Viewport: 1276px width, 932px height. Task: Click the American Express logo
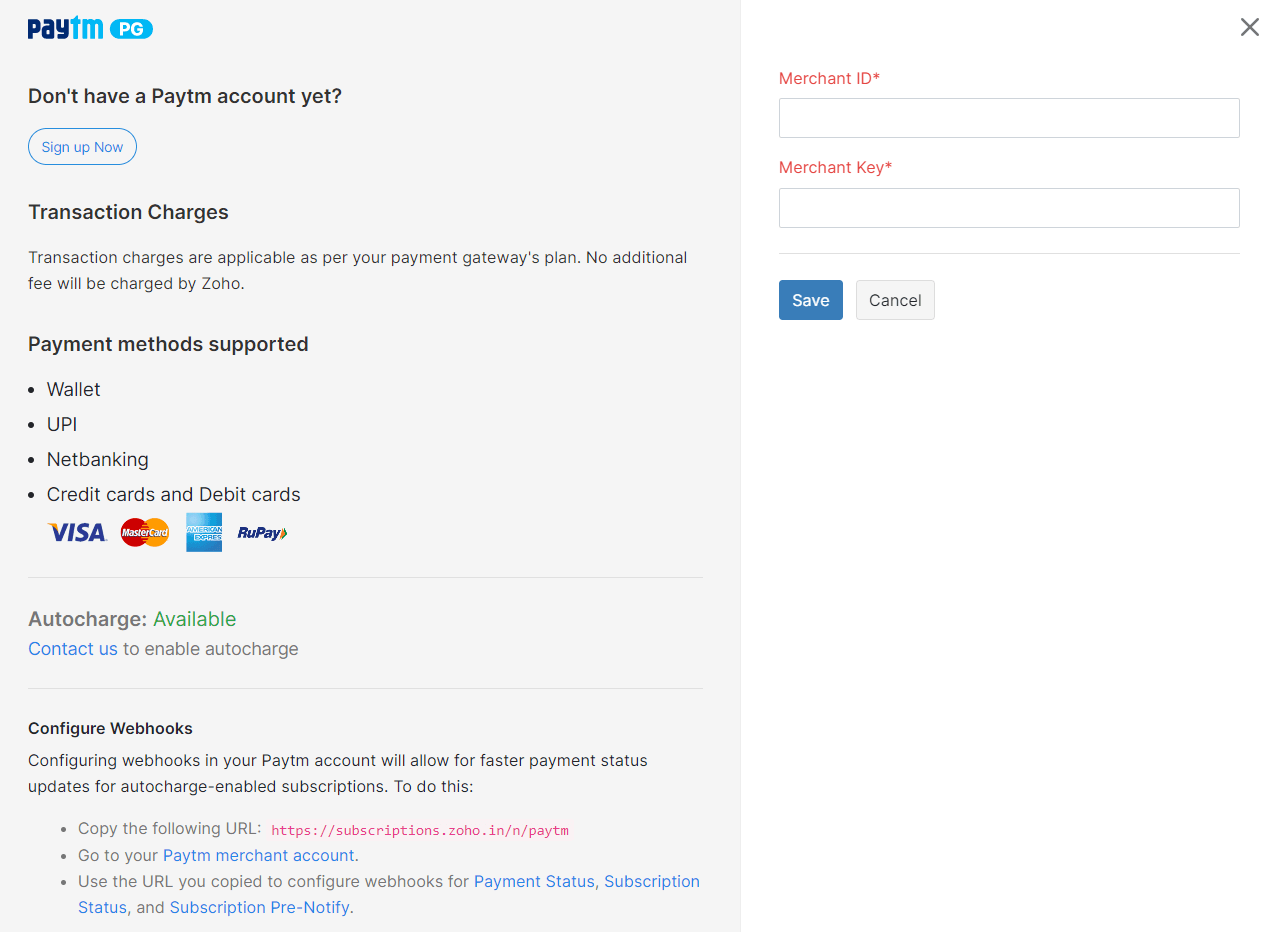coord(204,533)
